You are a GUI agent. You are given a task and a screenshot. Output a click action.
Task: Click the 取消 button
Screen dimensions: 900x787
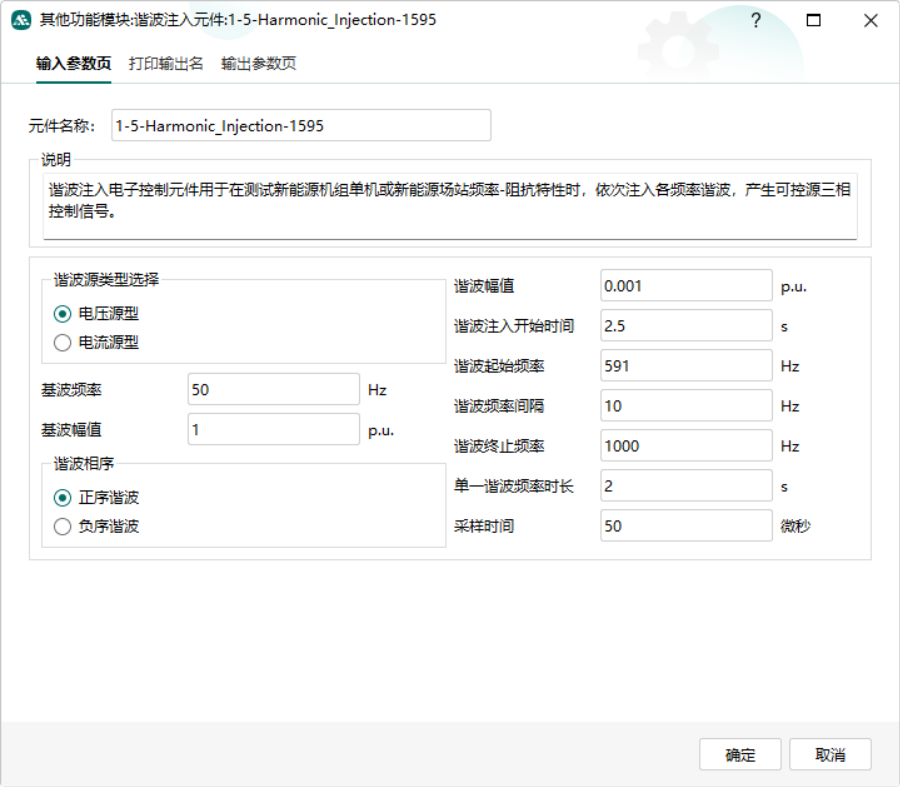pyautogui.click(x=830, y=755)
